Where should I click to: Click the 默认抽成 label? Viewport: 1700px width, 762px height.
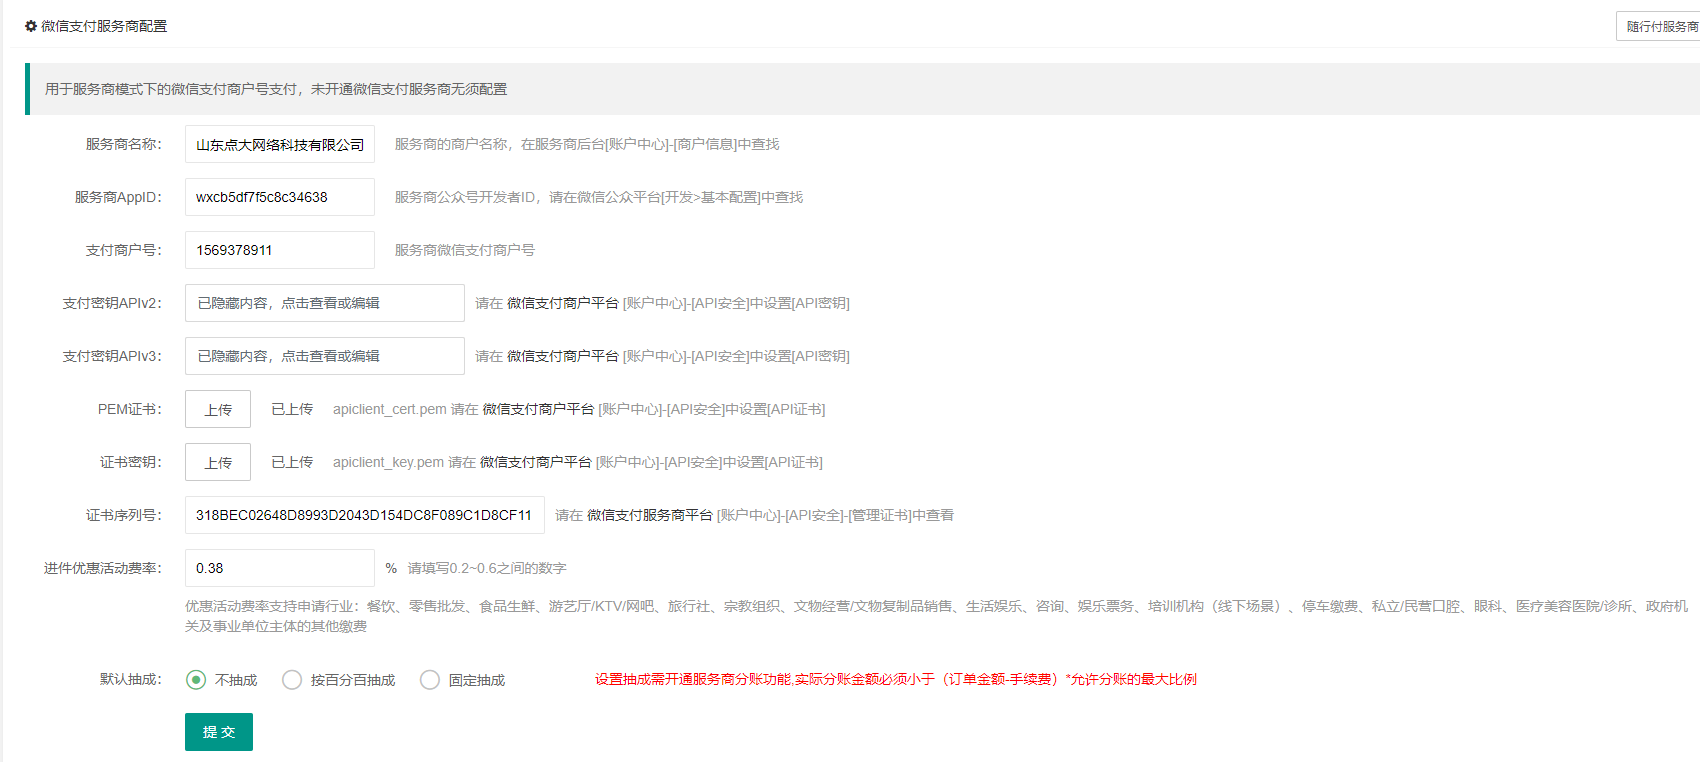pyautogui.click(x=131, y=679)
